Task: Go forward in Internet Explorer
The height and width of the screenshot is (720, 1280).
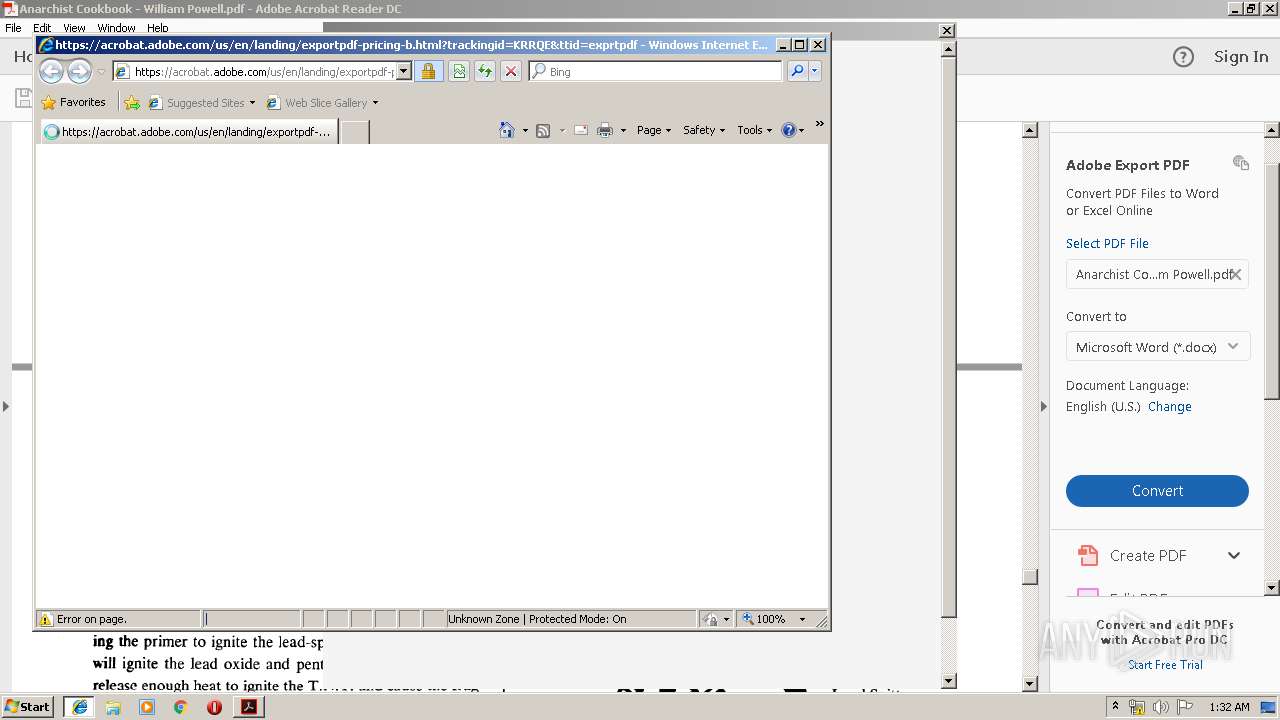Action: pyautogui.click(x=79, y=71)
